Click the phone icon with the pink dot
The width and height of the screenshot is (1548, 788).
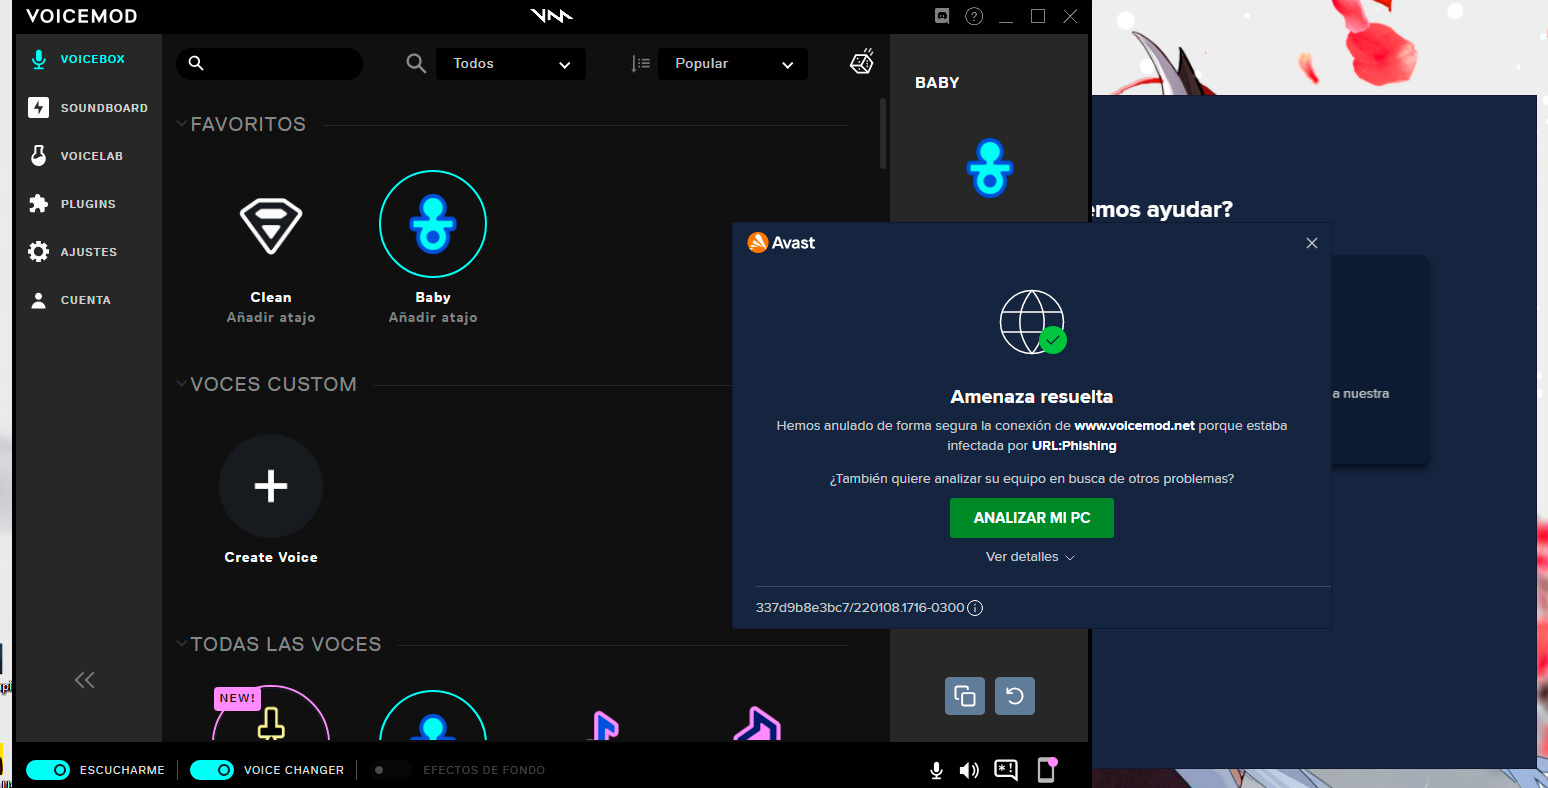pos(1046,769)
